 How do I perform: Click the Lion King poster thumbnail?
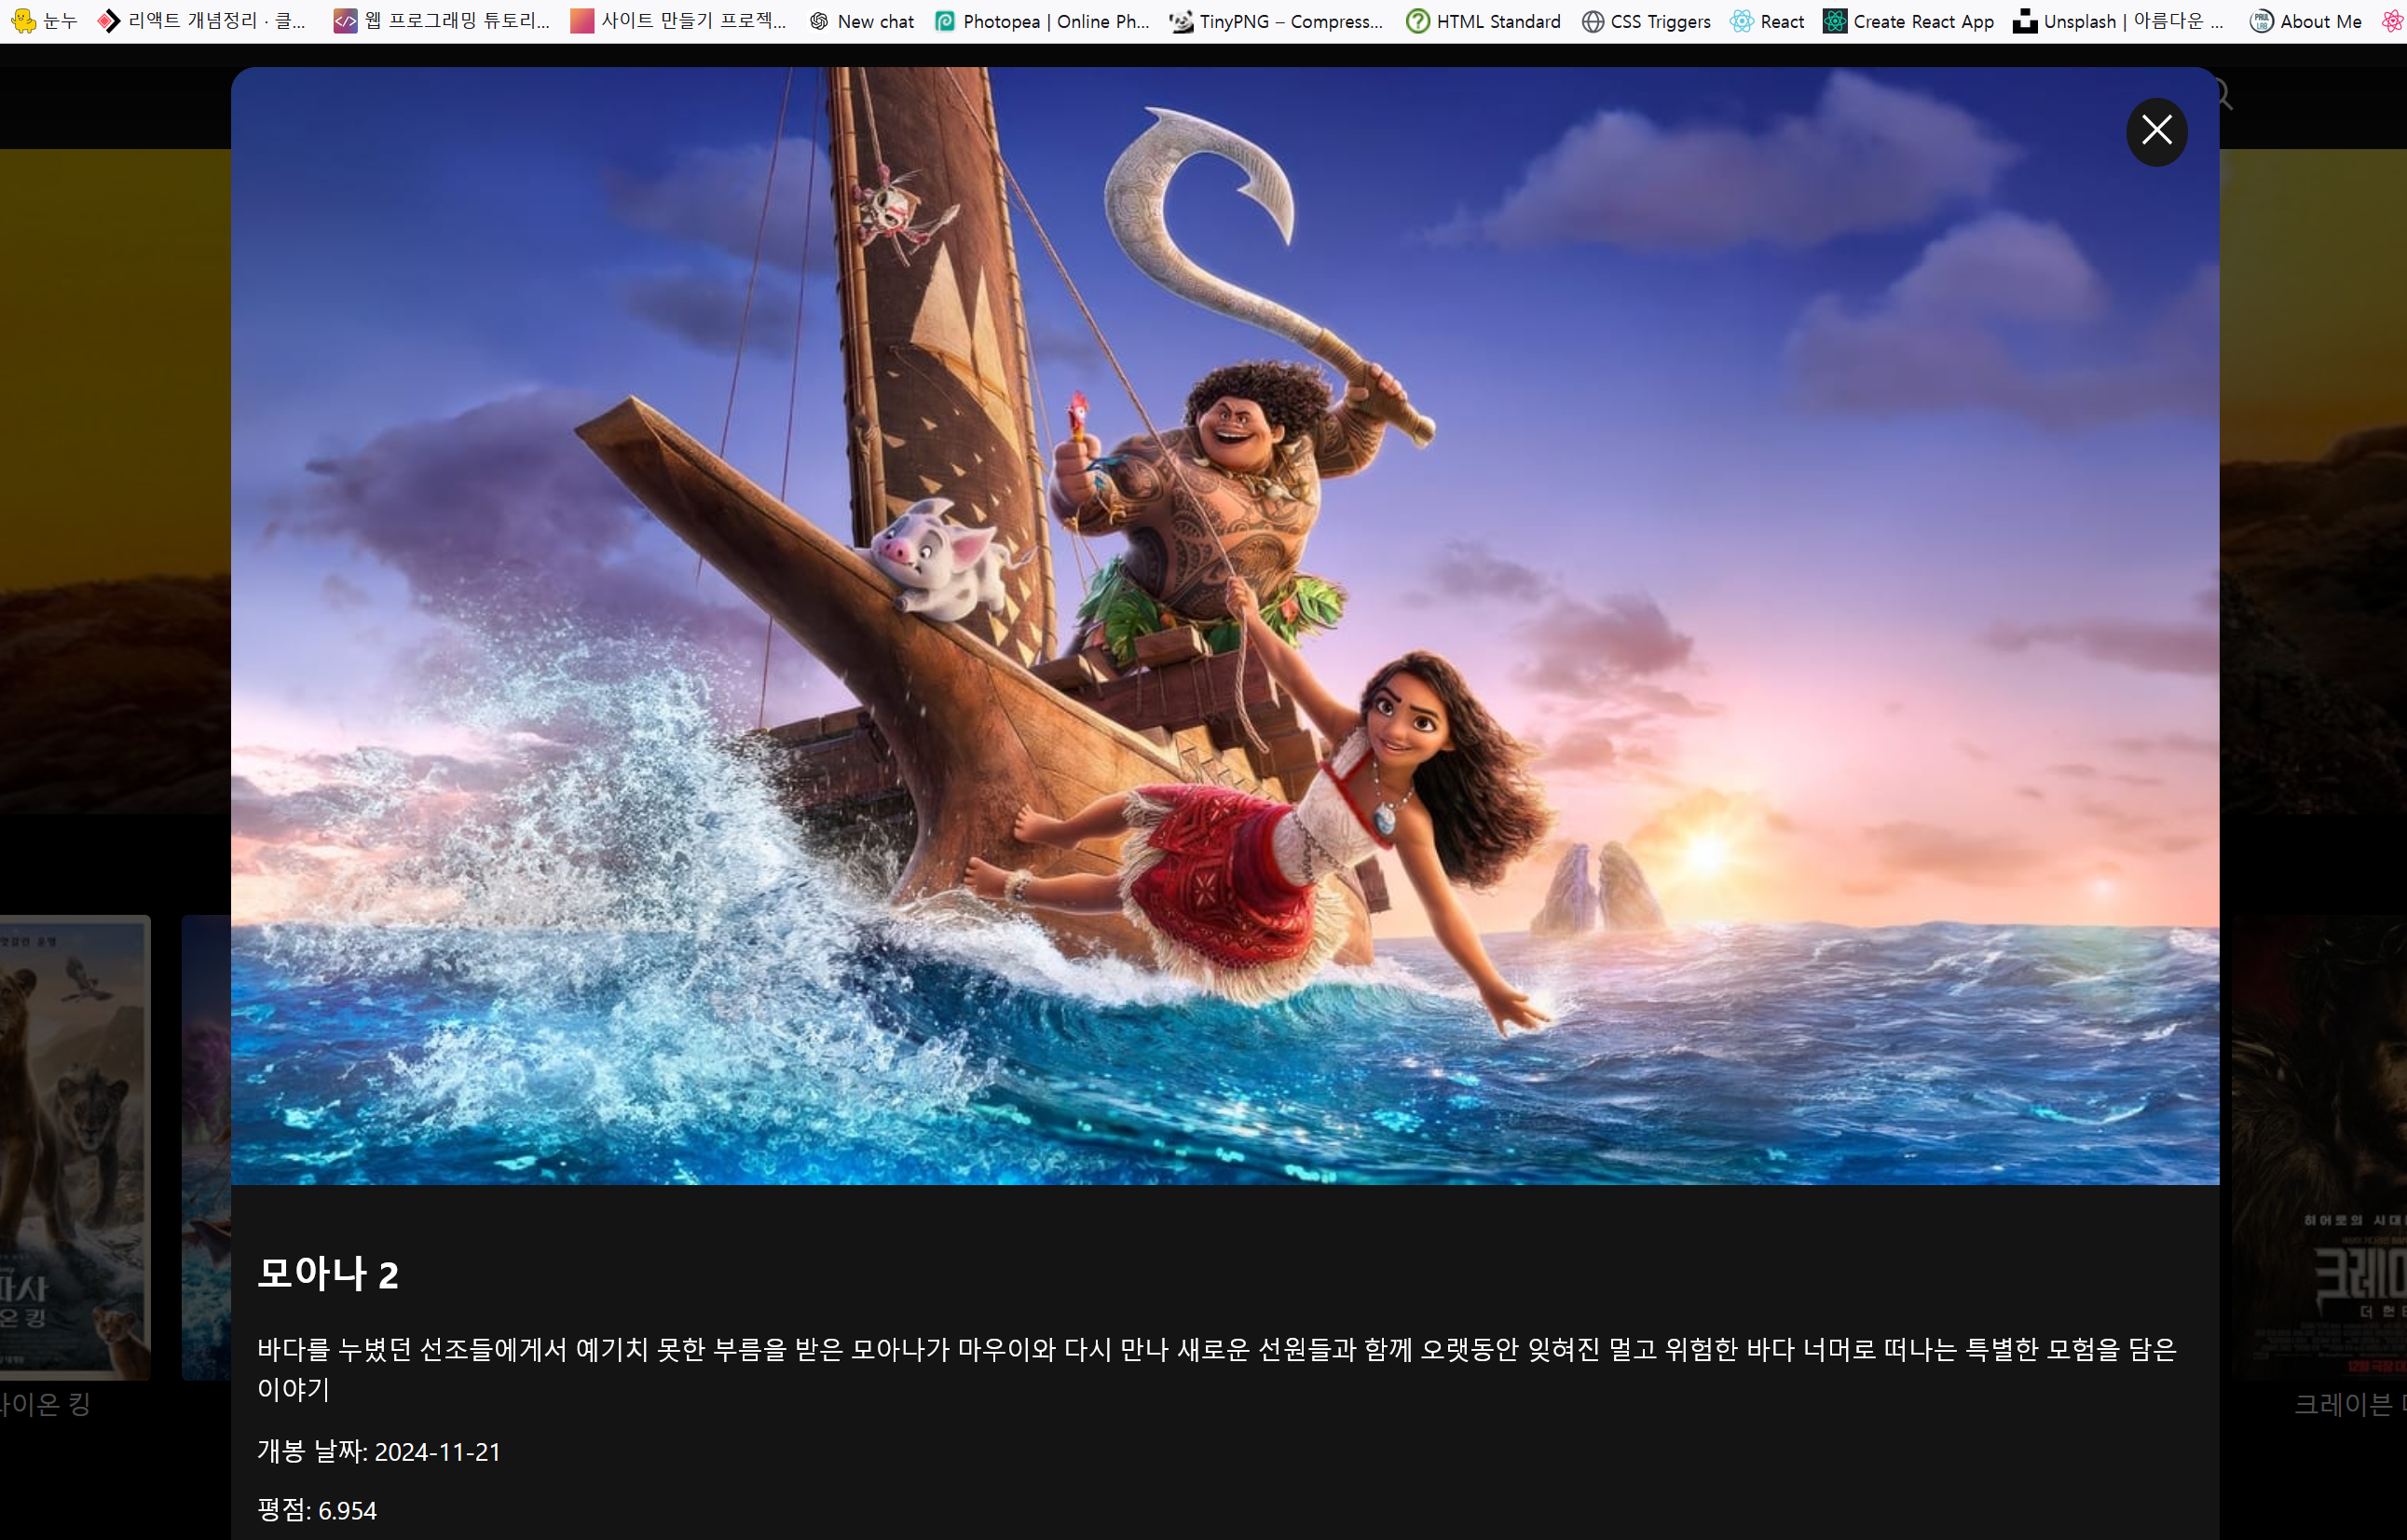click(75, 1146)
